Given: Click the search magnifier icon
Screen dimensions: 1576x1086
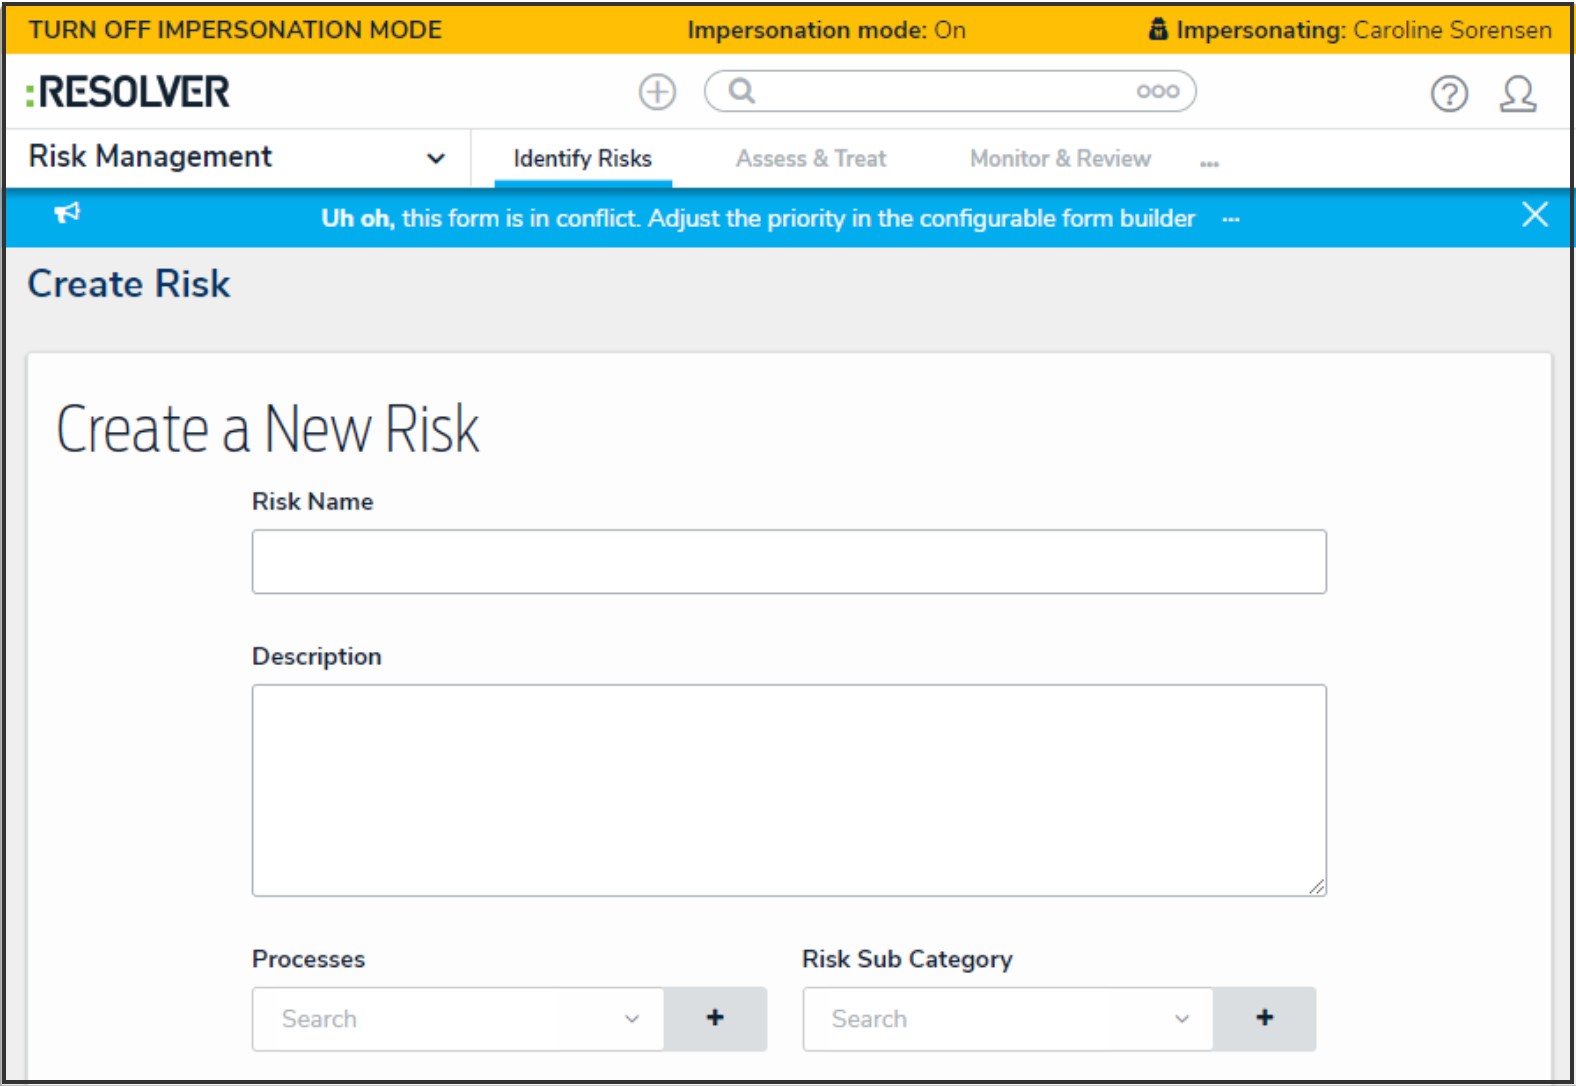Looking at the screenshot, I should point(741,91).
